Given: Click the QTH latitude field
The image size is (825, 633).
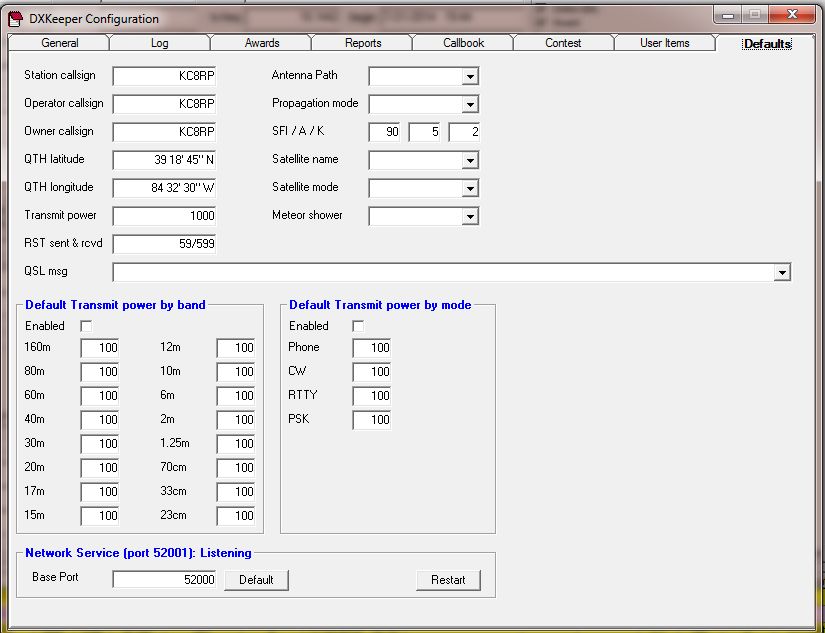Looking at the screenshot, I should 164,160.
